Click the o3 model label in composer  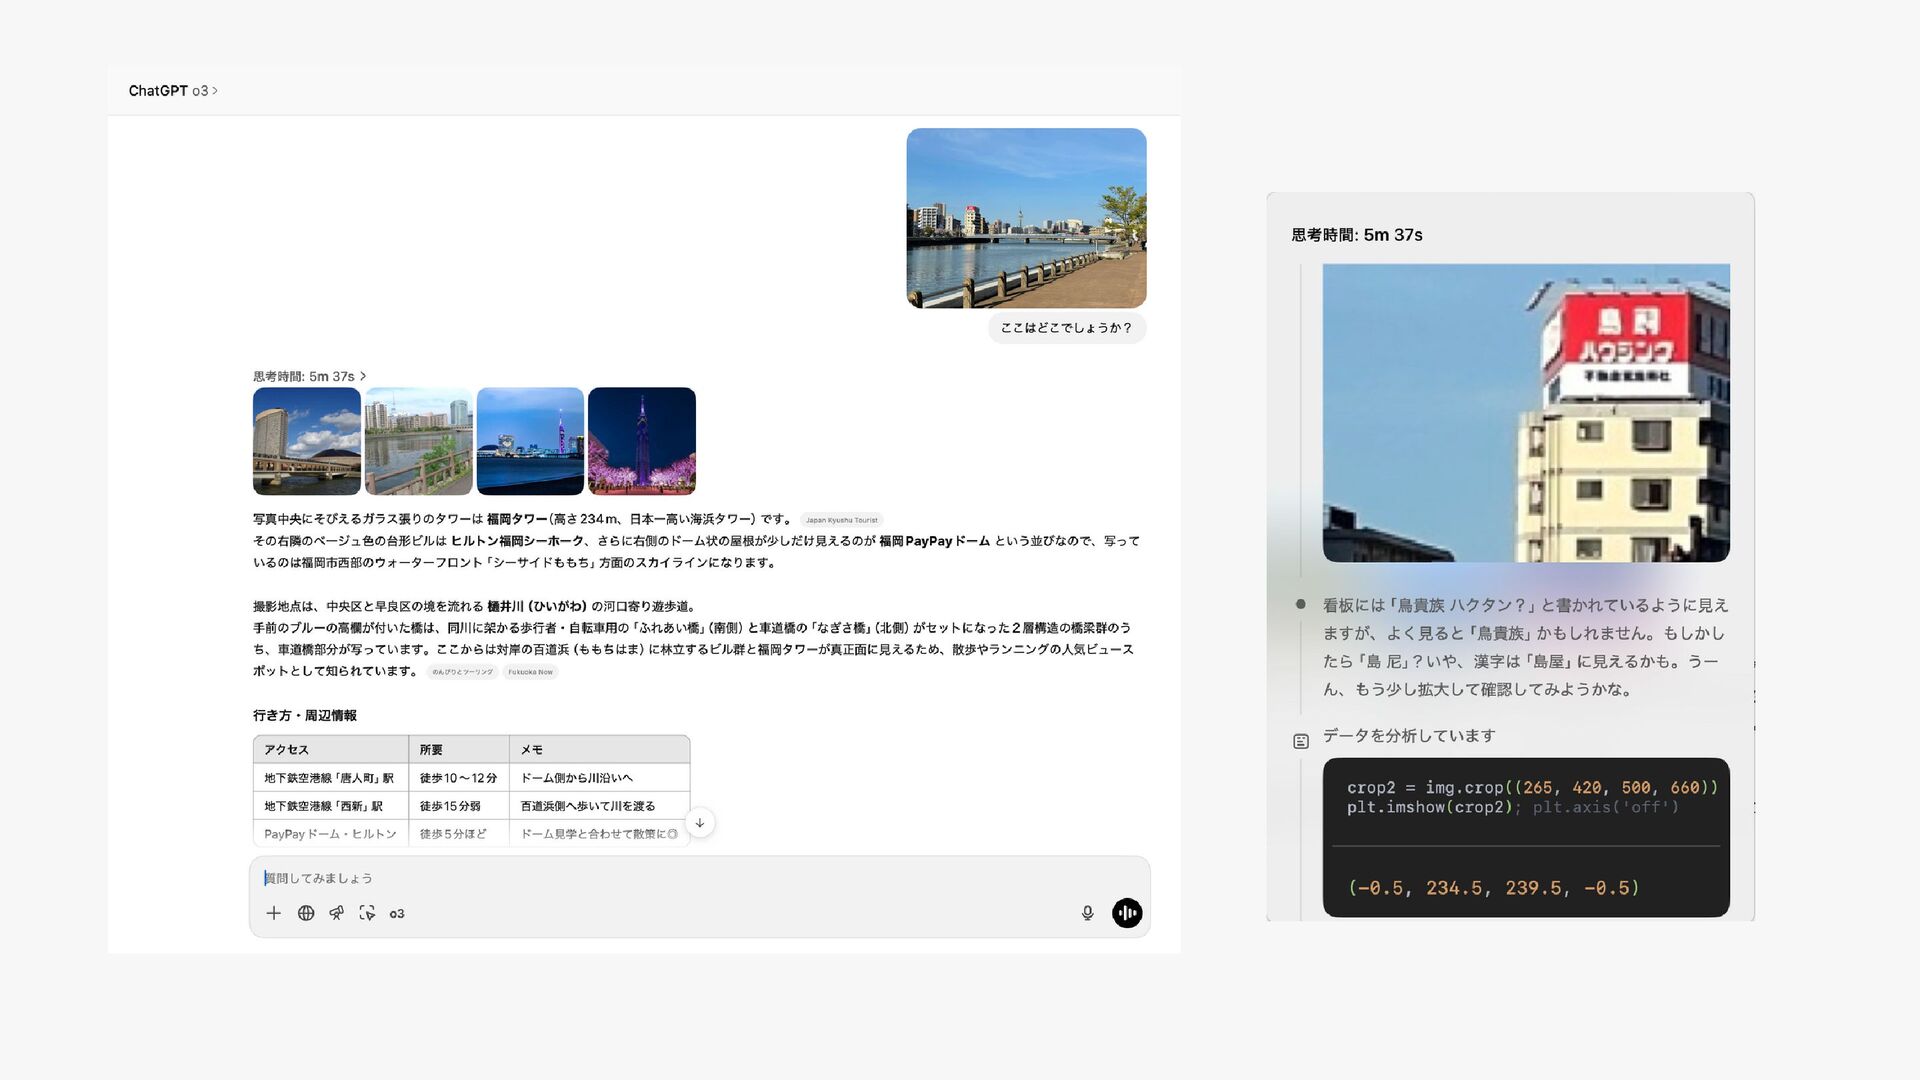coord(397,914)
